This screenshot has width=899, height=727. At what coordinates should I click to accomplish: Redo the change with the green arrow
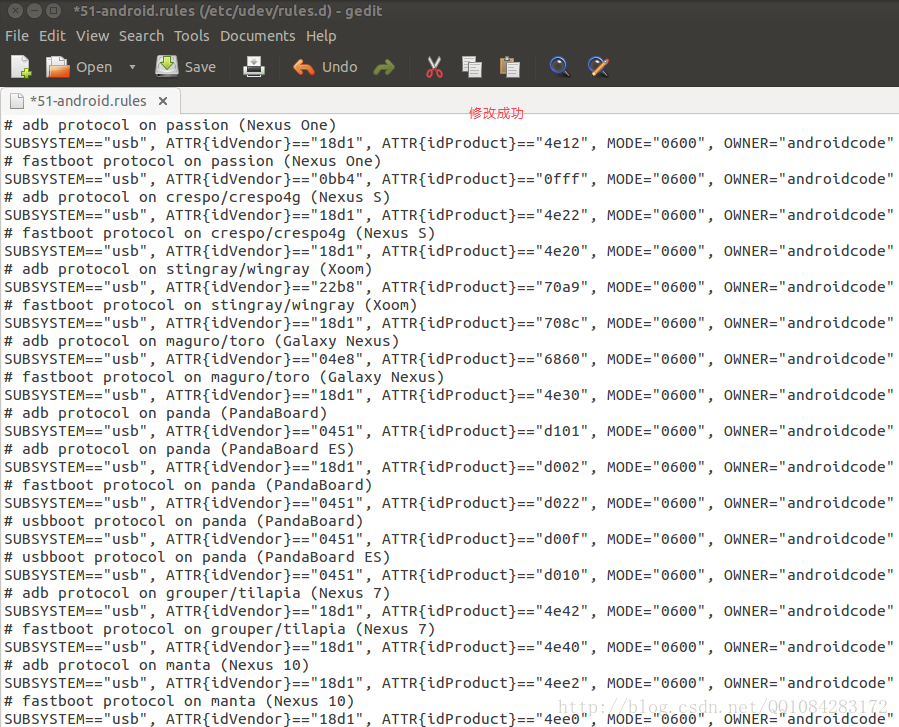[x=384, y=68]
